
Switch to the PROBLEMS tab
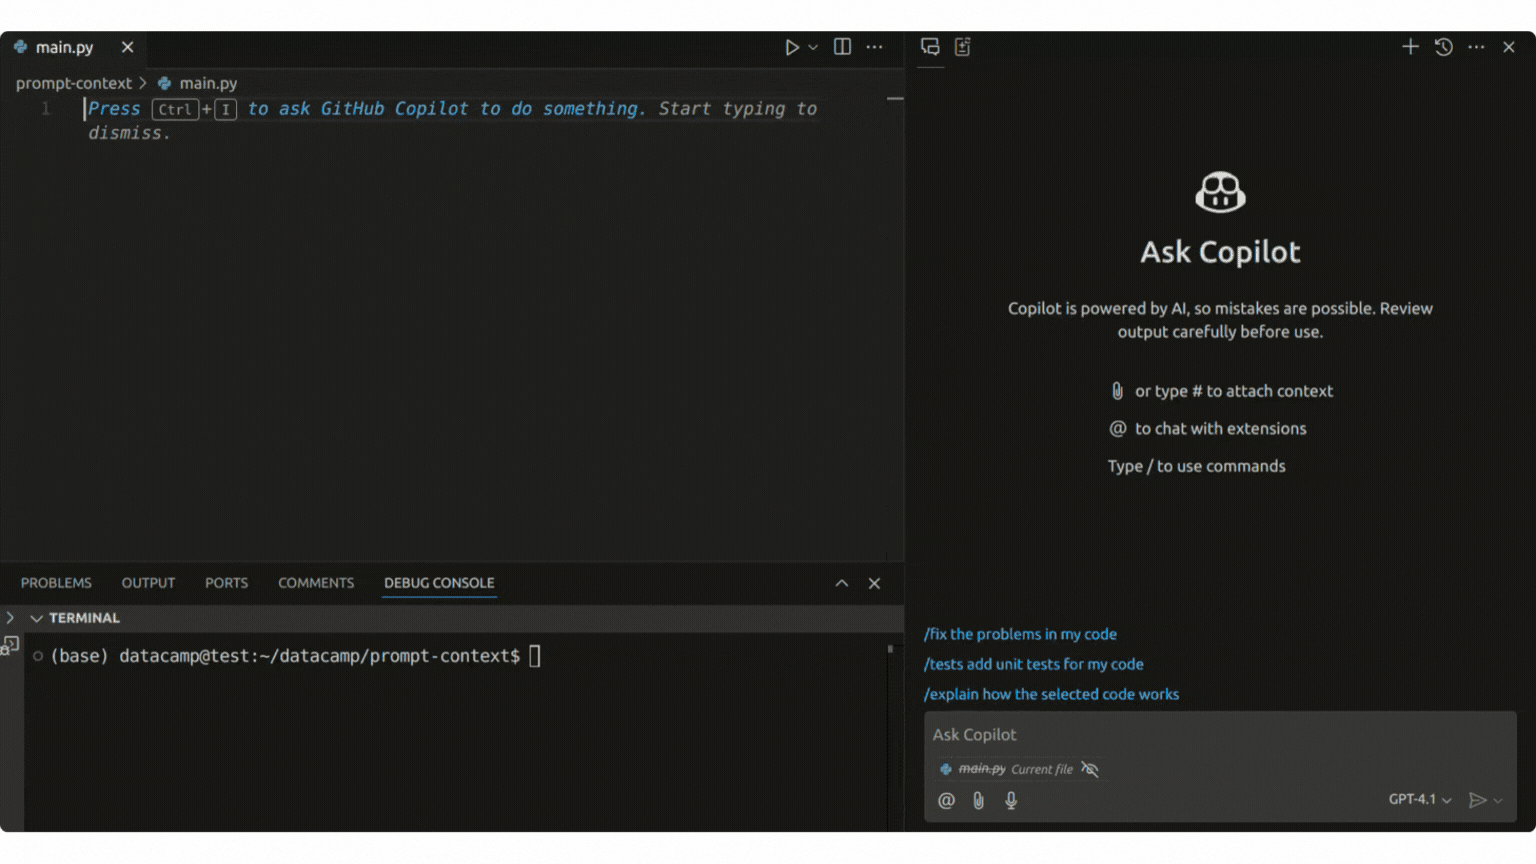tap(56, 583)
